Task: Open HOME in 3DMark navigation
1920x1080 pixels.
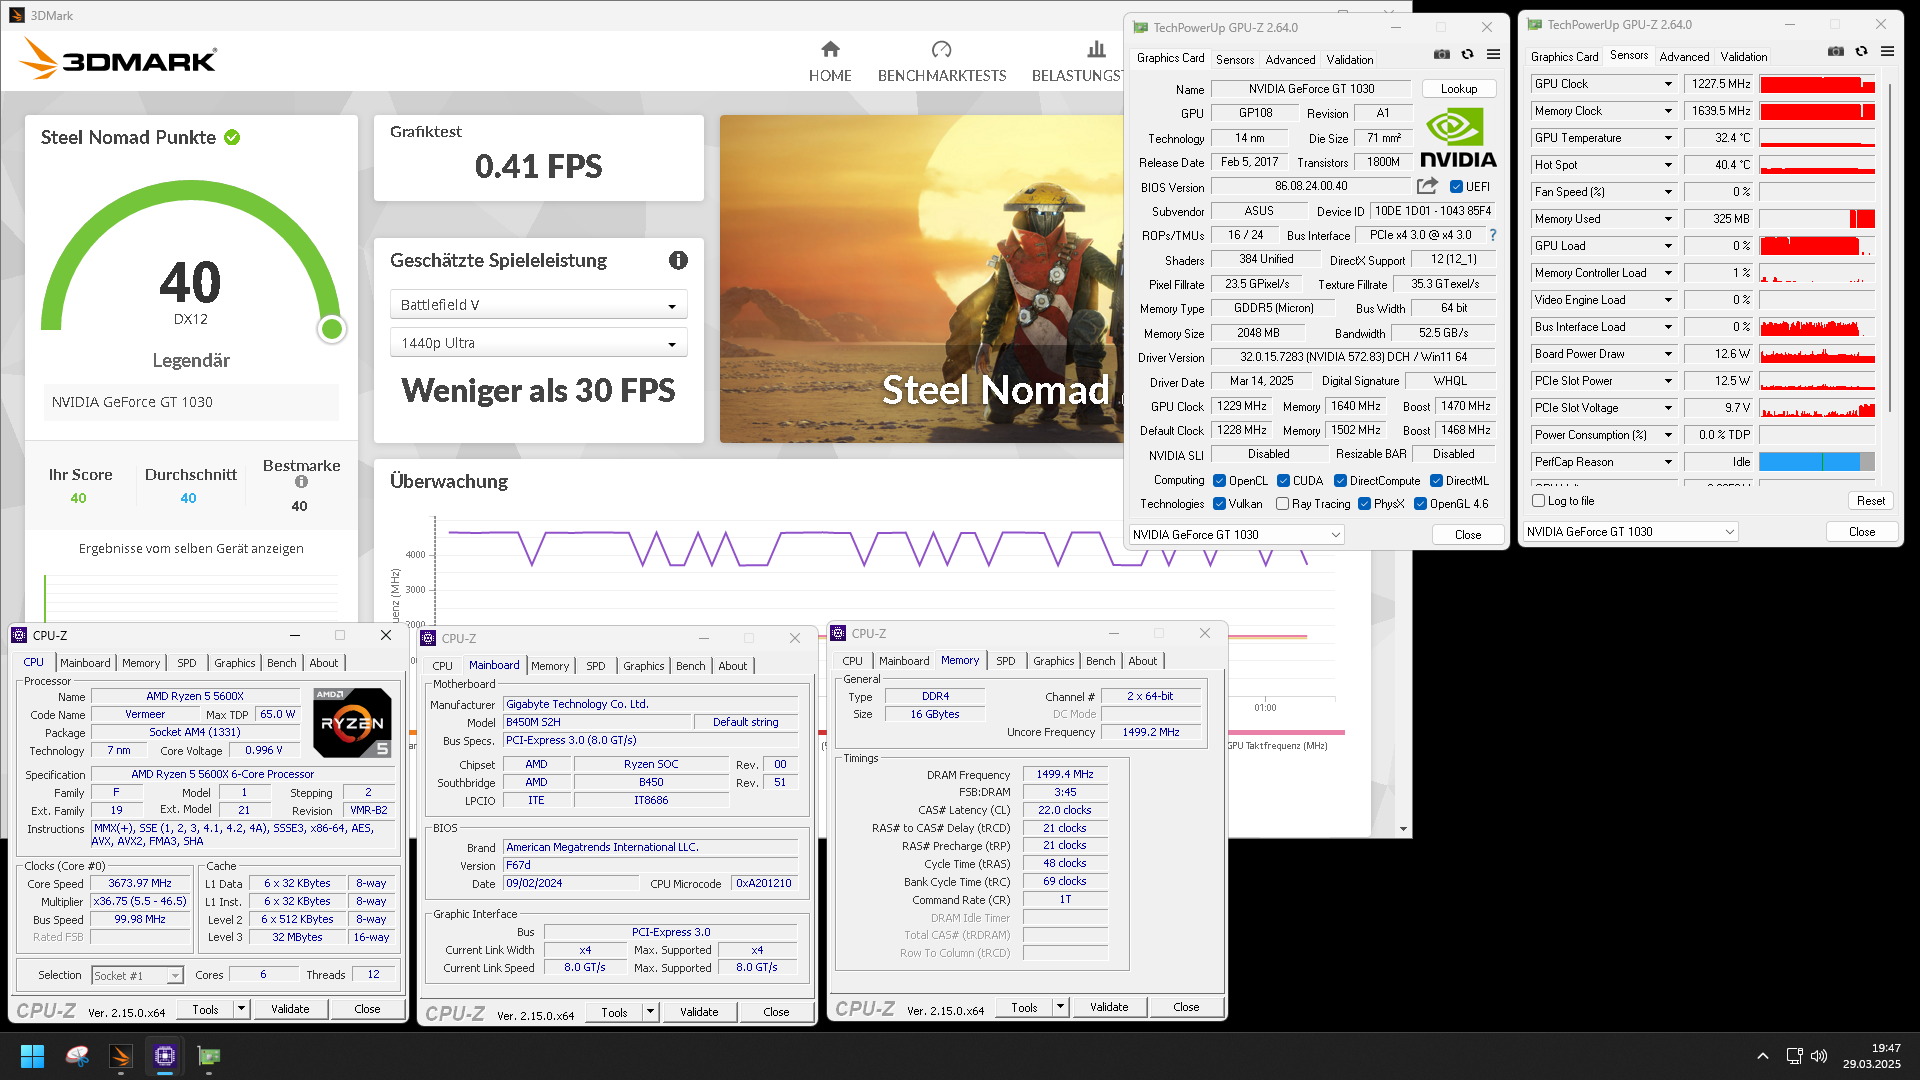Action: tap(830, 61)
